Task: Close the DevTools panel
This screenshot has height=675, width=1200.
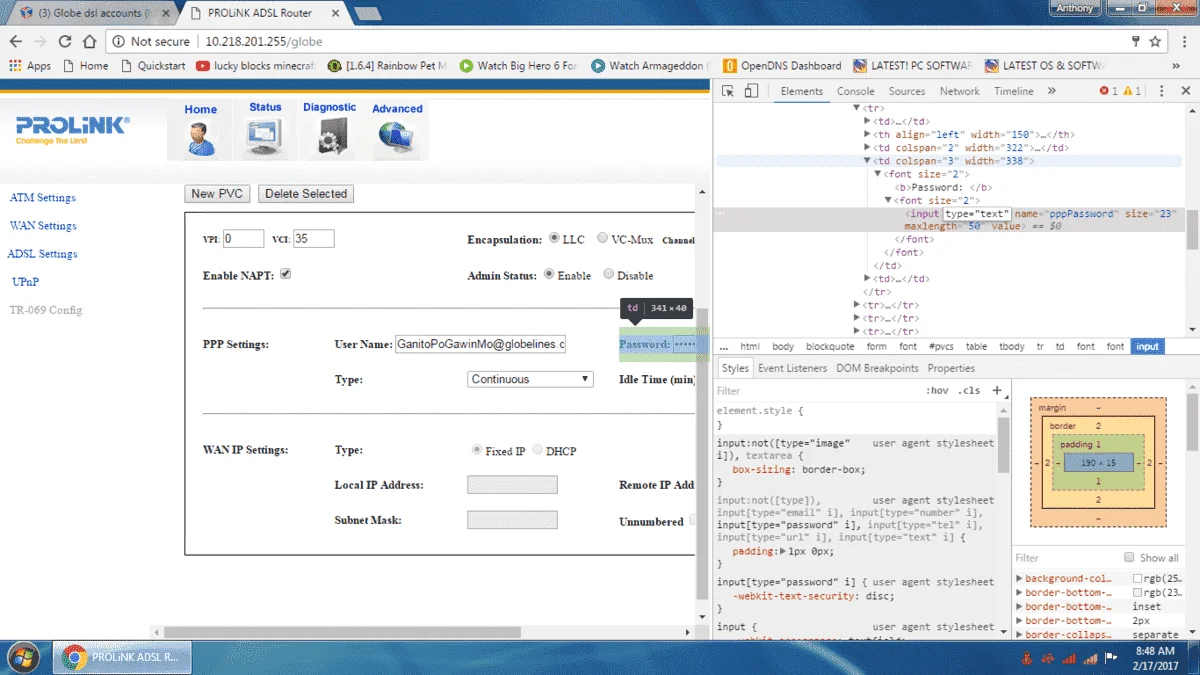Action: tap(1186, 91)
